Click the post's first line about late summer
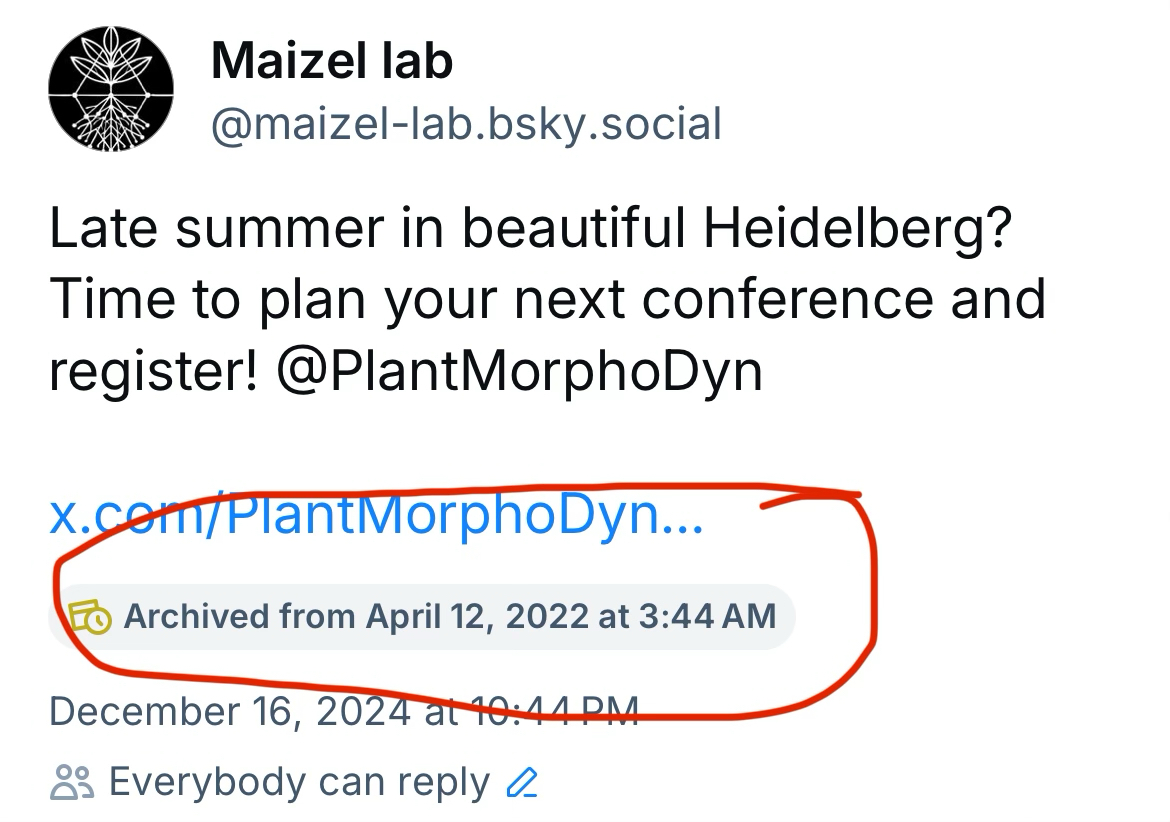The height and width of the screenshot is (822, 1170). tap(531, 229)
